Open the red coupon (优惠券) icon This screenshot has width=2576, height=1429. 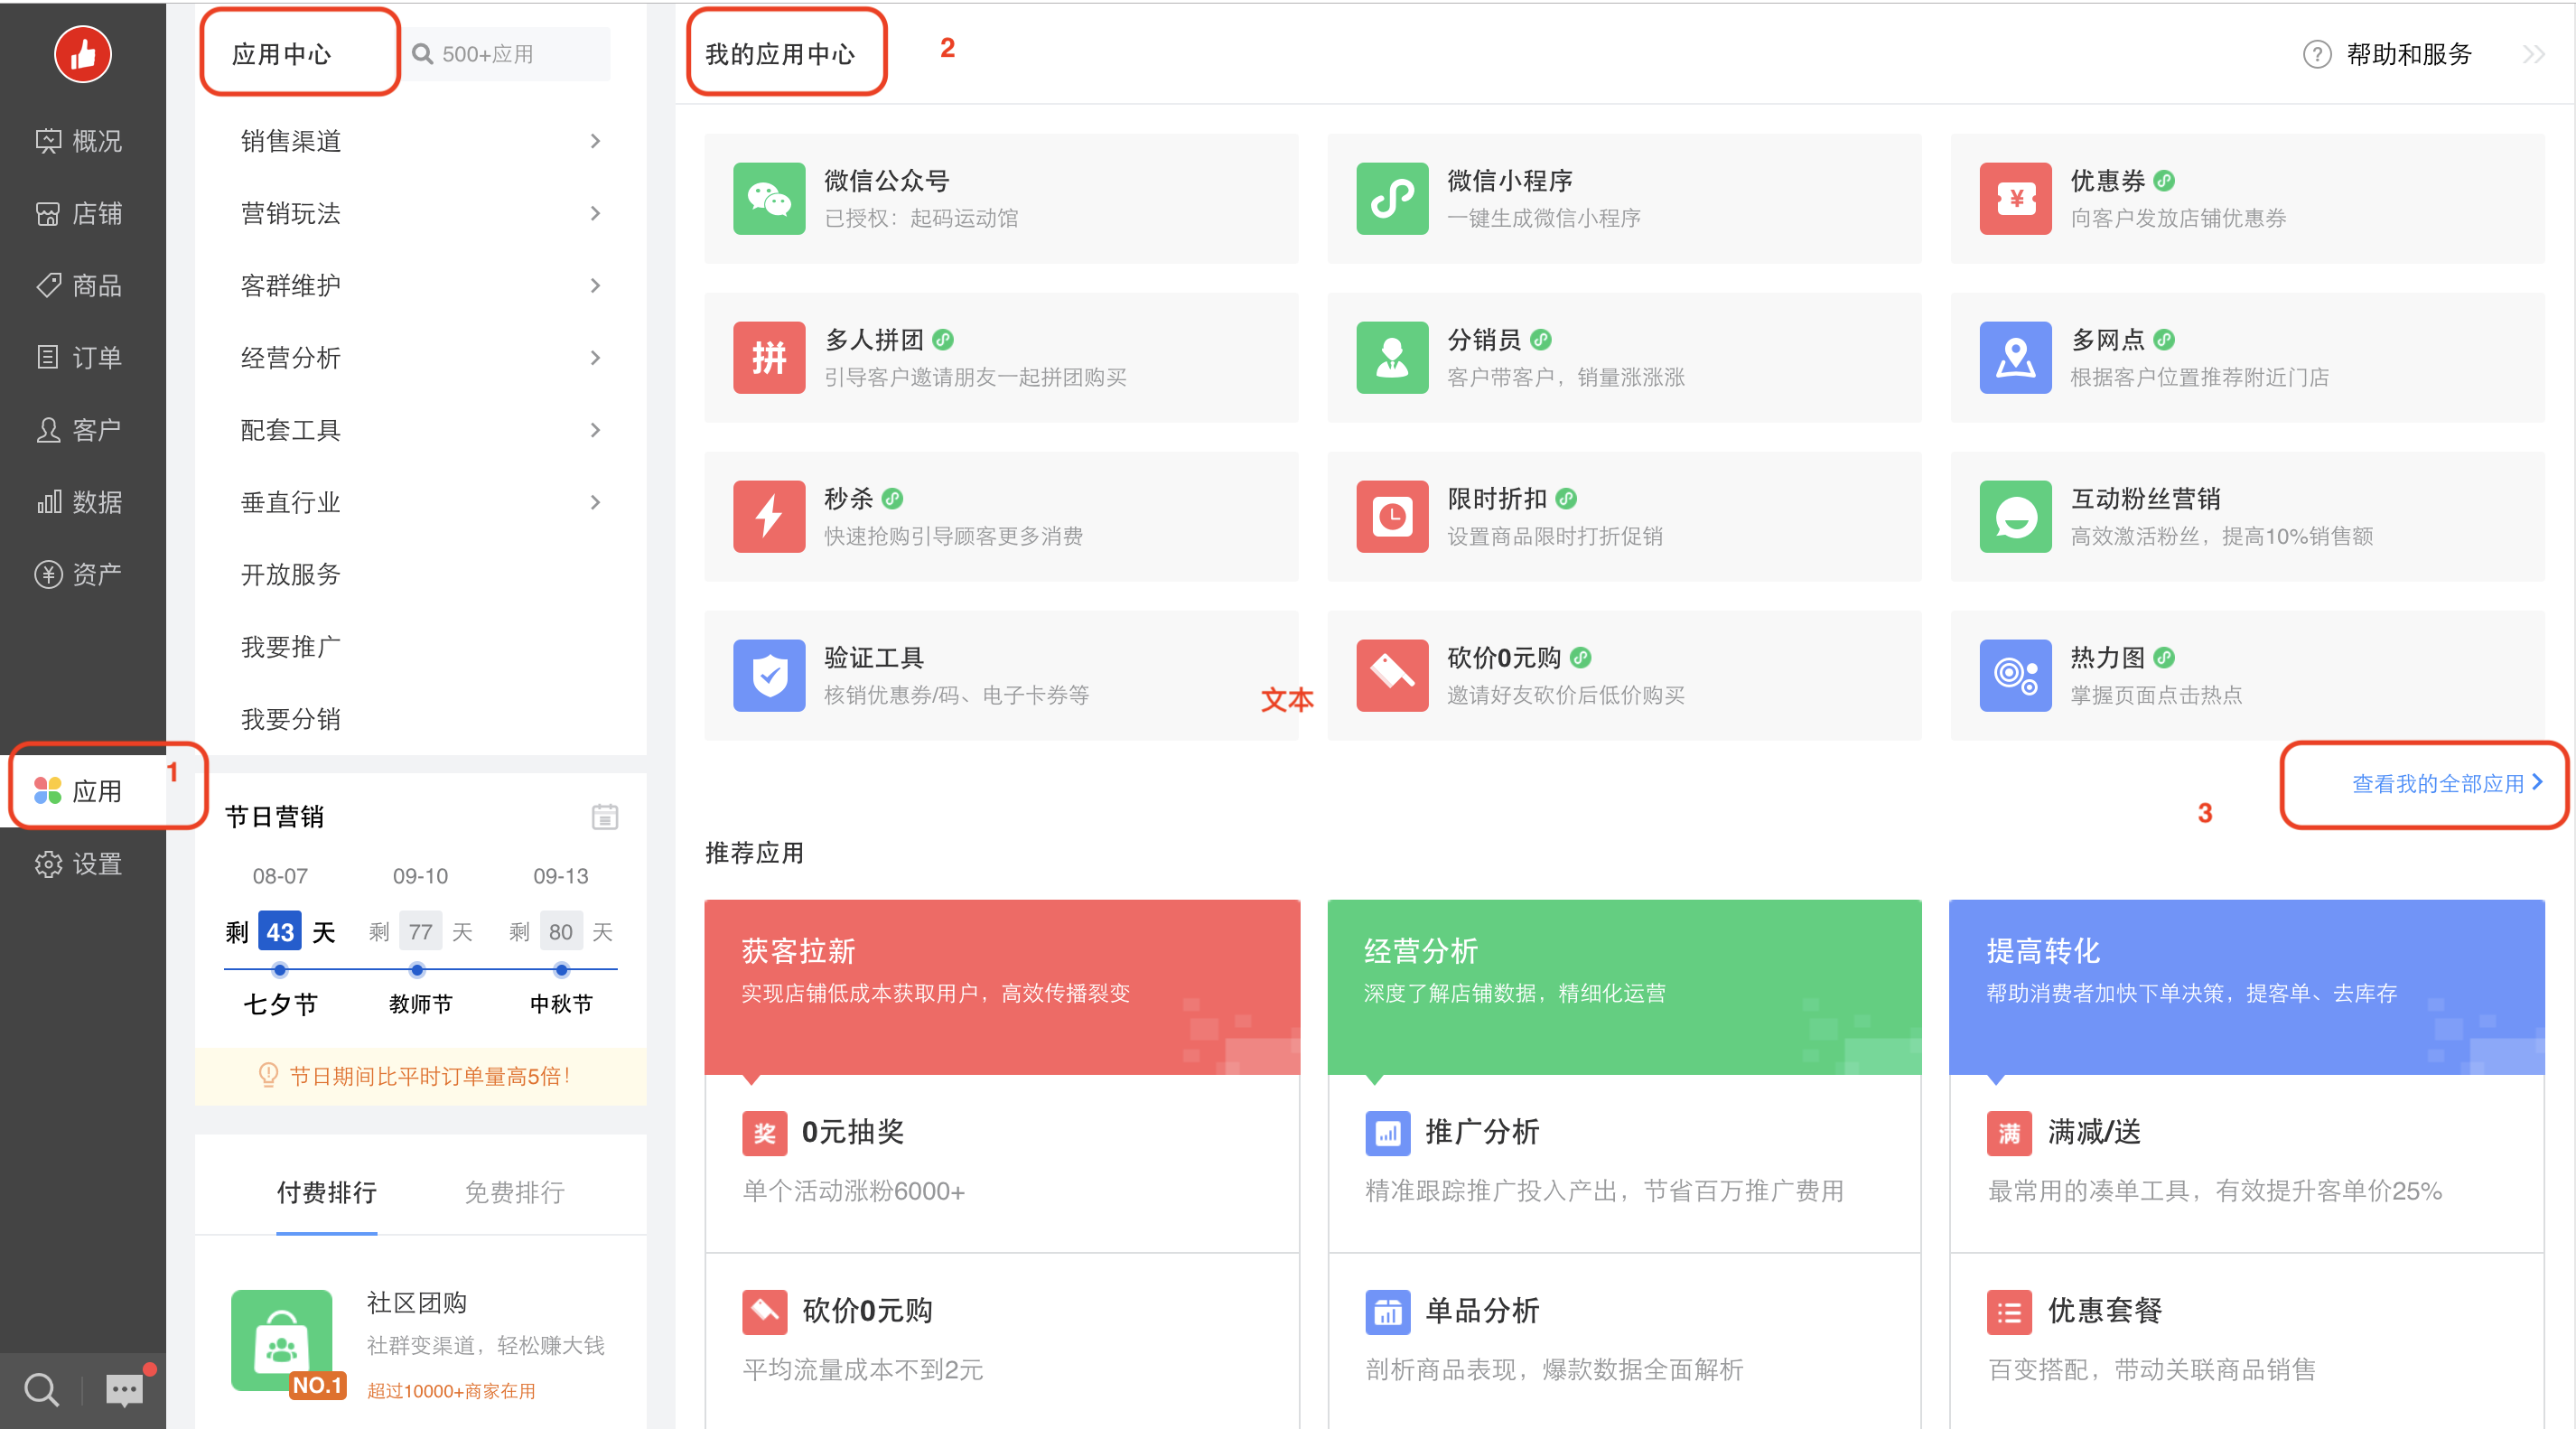point(2014,198)
